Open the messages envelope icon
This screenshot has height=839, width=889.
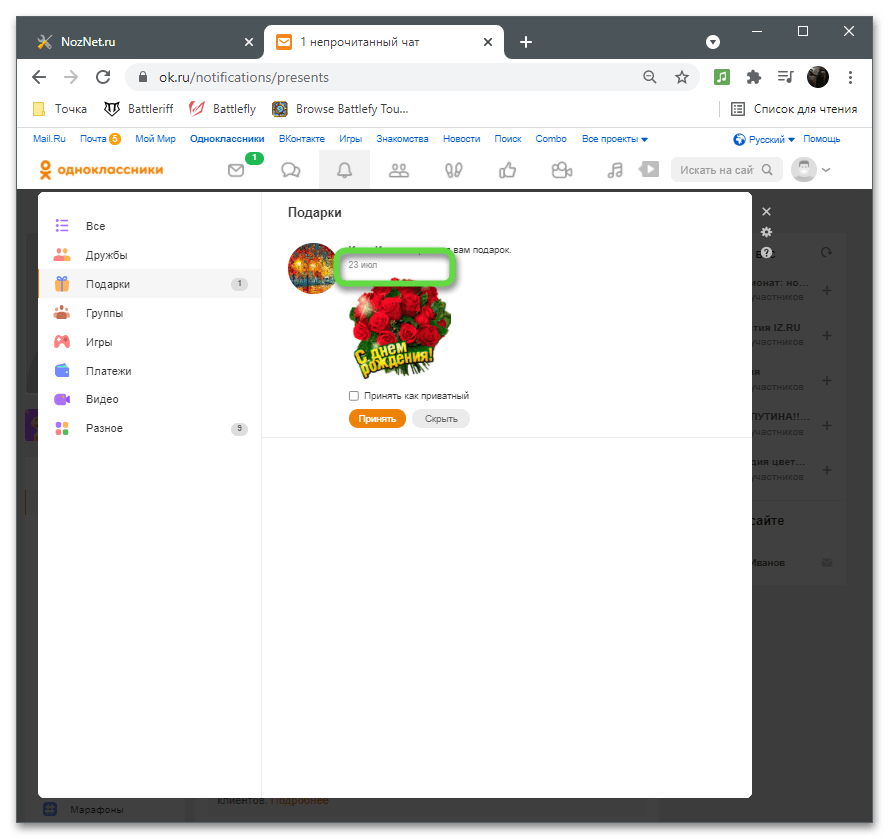click(x=236, y=170)
